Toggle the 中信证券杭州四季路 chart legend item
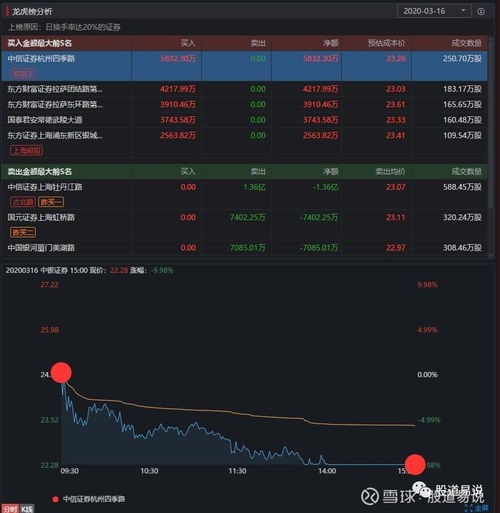This screenshot has width=500, height=513. tap(89, 499)
